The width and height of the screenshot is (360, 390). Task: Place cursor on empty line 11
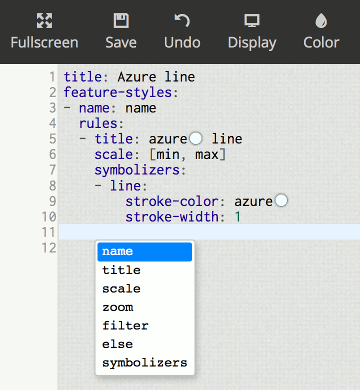[209, 232]
